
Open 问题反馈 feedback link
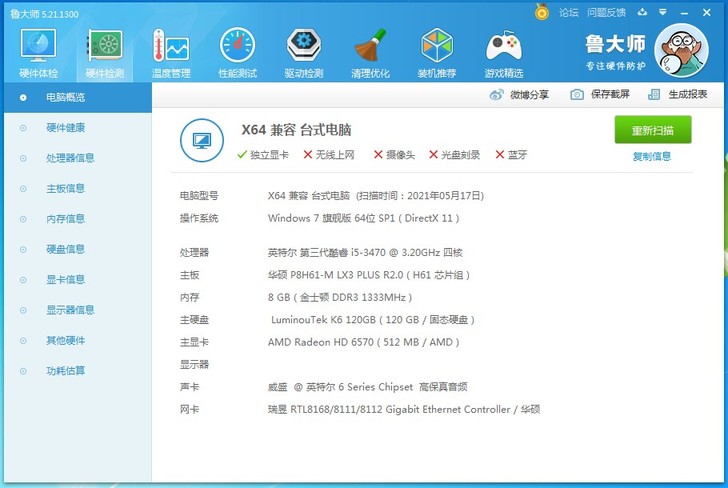click(606, 13)
